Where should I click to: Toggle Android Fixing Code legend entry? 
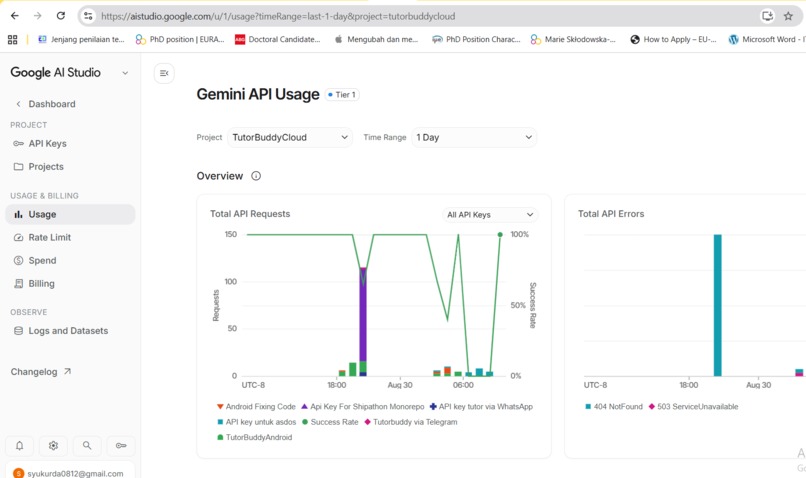[256, 407]
